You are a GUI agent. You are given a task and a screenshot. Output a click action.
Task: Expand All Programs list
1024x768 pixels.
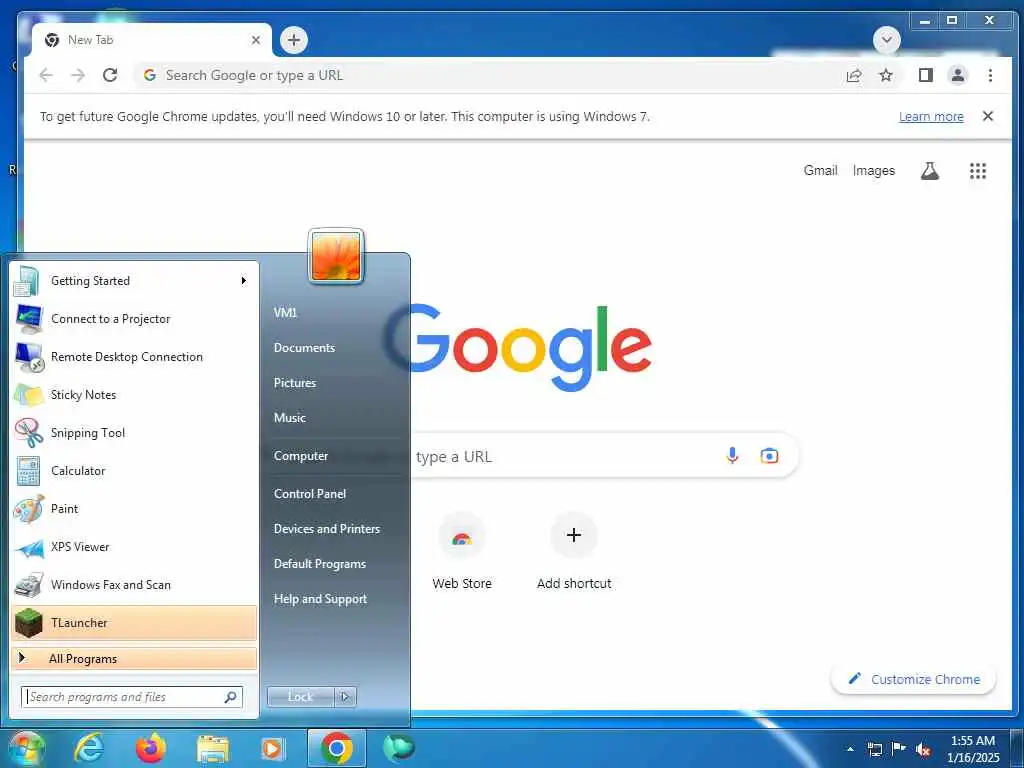click(x=135, y=658)
